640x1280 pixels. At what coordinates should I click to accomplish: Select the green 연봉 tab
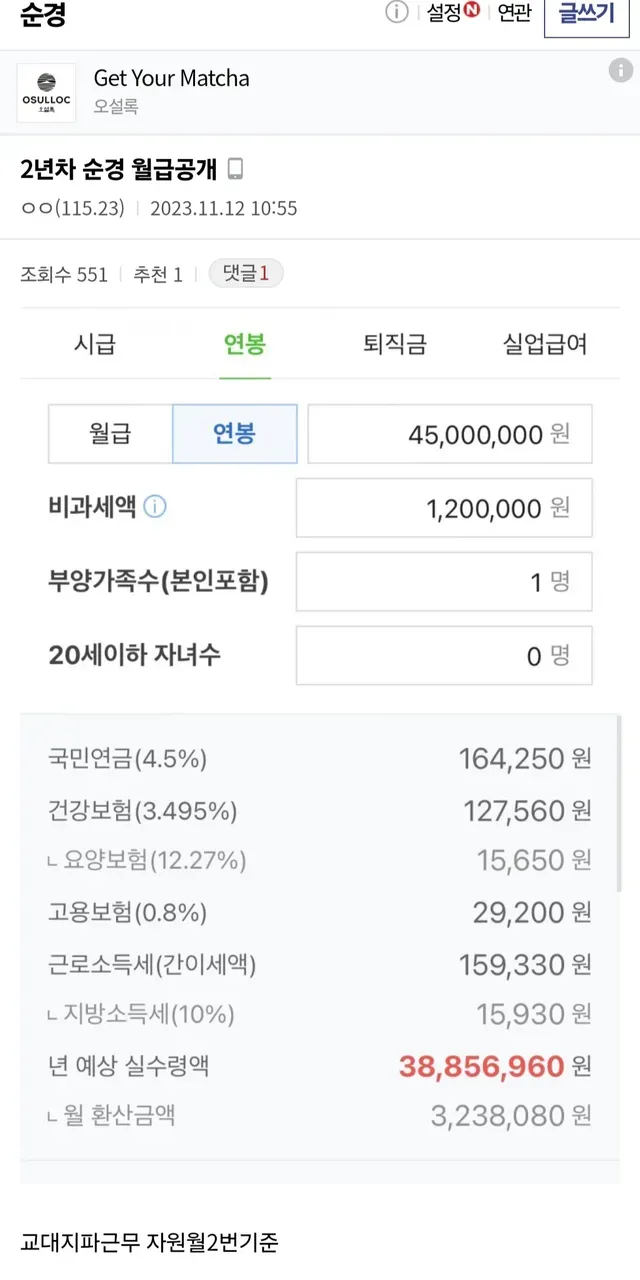click(x=245, y=345)
